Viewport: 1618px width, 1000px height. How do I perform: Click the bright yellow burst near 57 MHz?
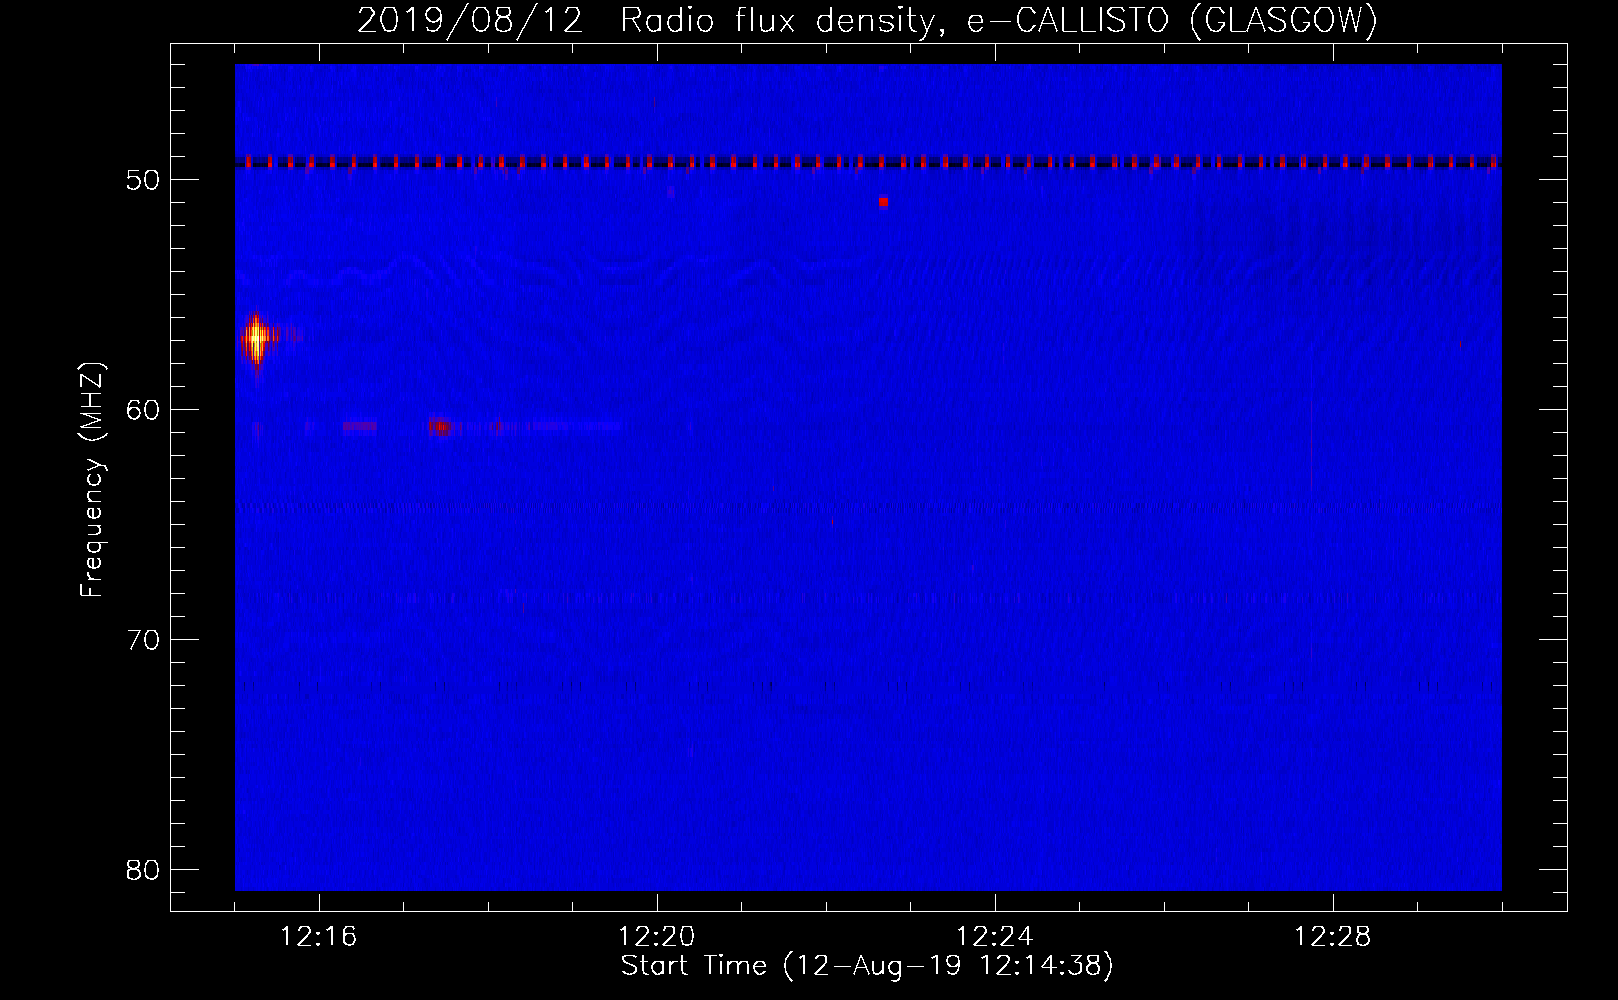(257, 340)
